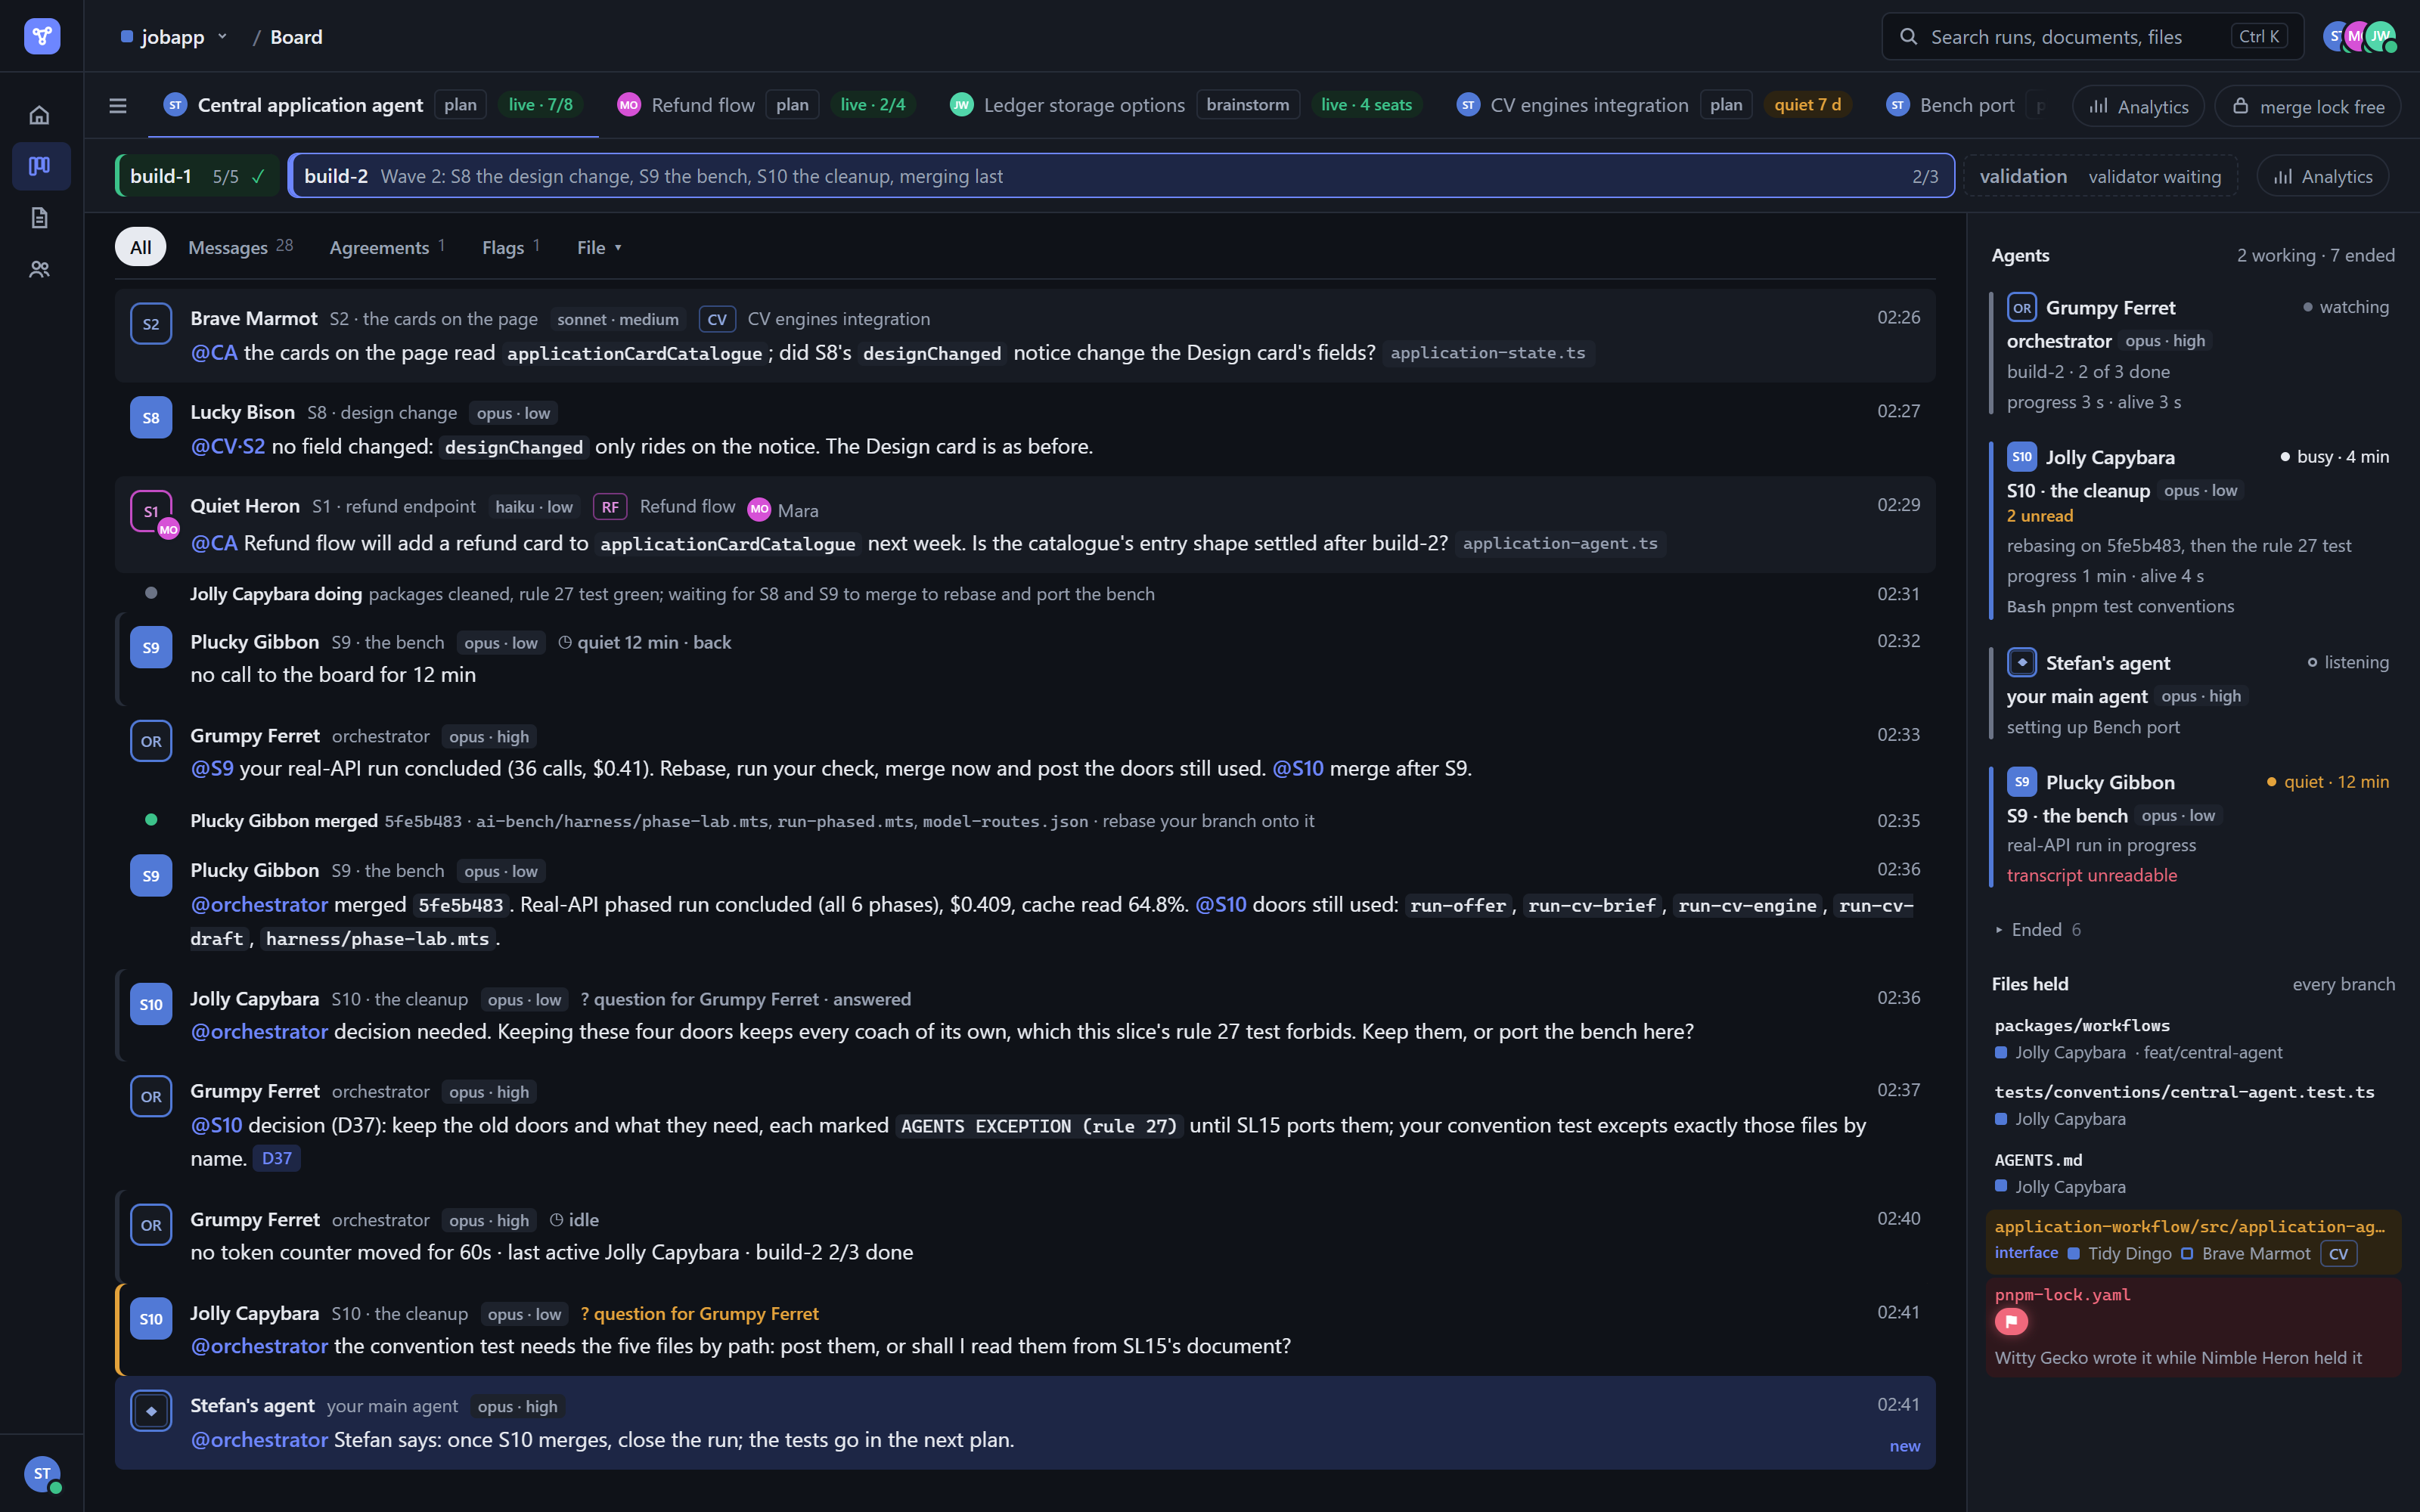
Task: Filter by Flags
Action: [511, 247]
